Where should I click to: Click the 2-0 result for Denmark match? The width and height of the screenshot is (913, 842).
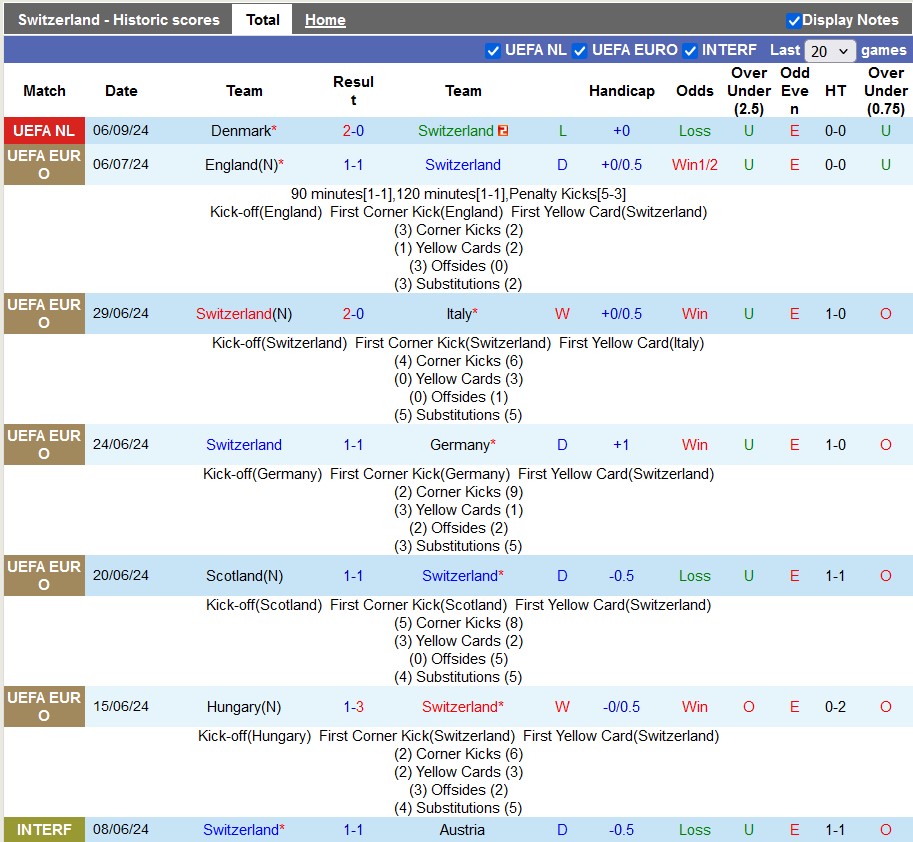[x=353, y=131]
